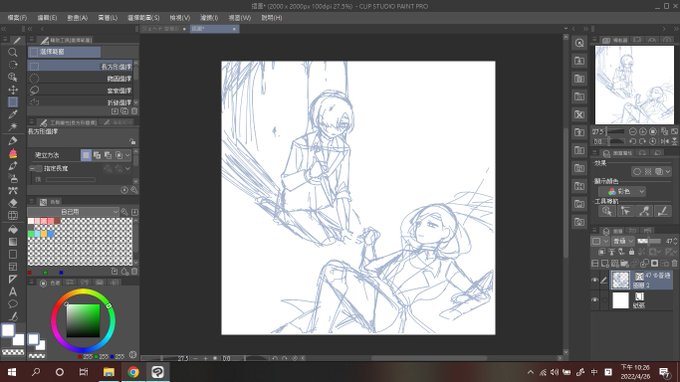Toggle lock on tool property panel
Viewport: 680px width, 382px height.
tap(132, 141)
